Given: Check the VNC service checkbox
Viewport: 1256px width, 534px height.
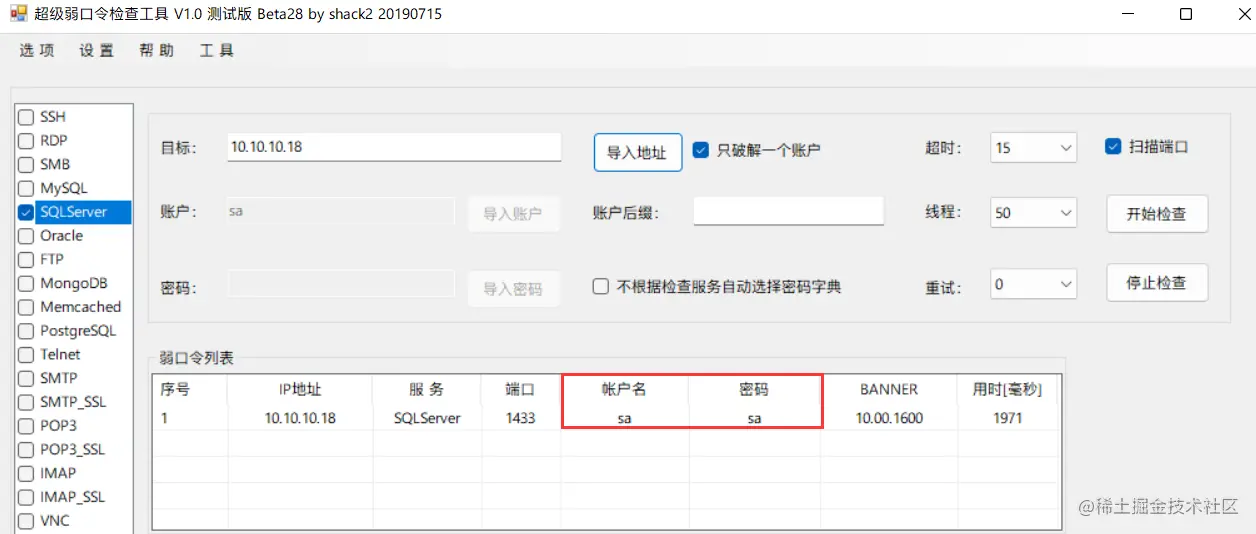Looking at the screenshot, I should coord(26,521).
